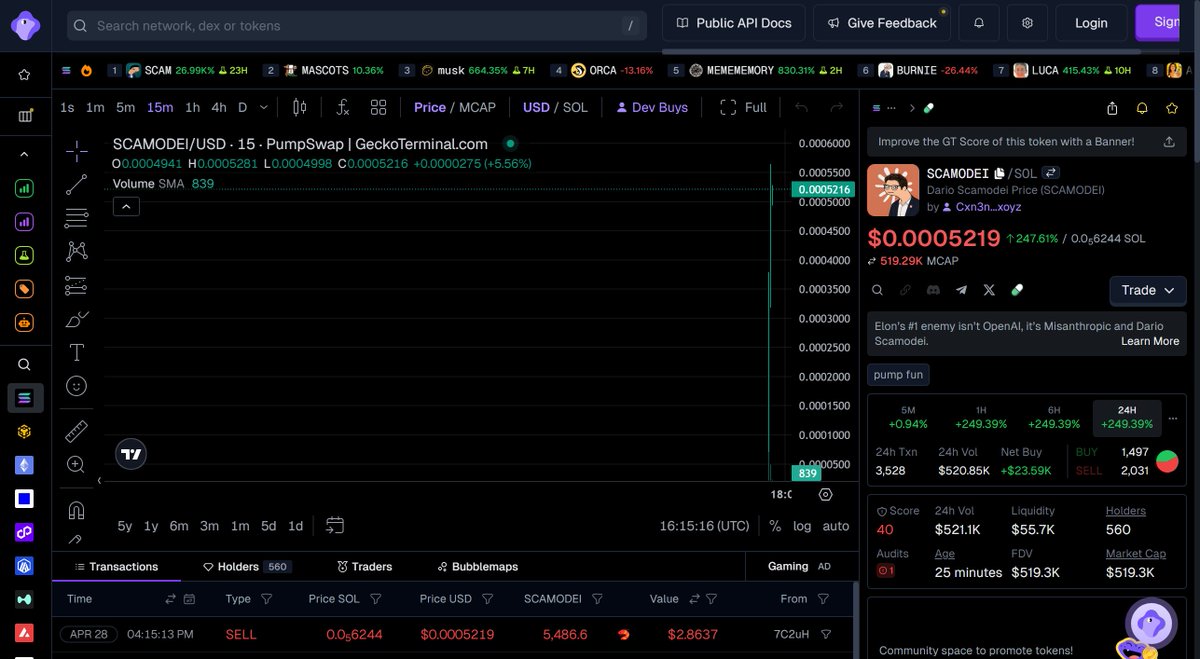Click the Give Feedback button
1200x659 pixels.
881,22
